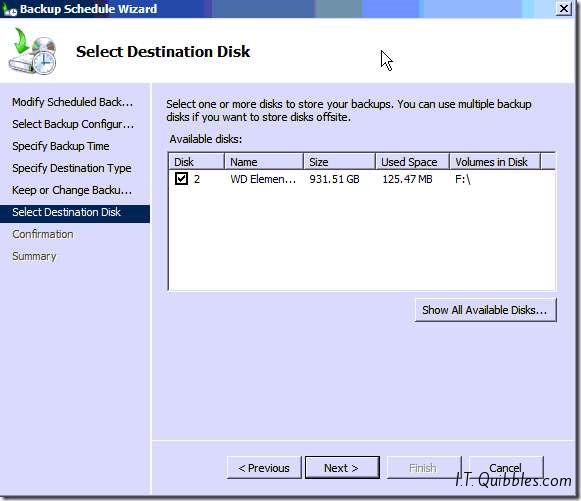The height and width of the screenshot is (501, 581).
Task: Sort by the Size column header
Action: tap(339, 162)
